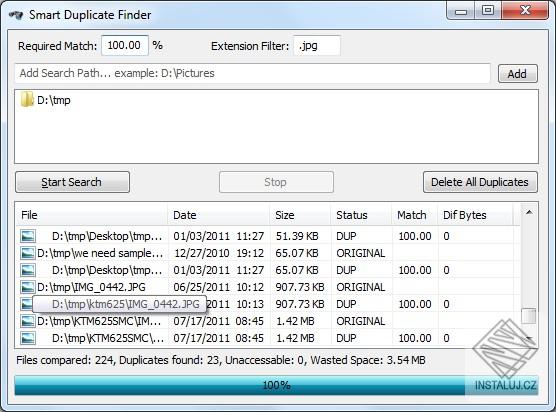The width and height of the screenshot is (556, 412).
Task: Sort results by File column header
Action: (x=92, y=215)
